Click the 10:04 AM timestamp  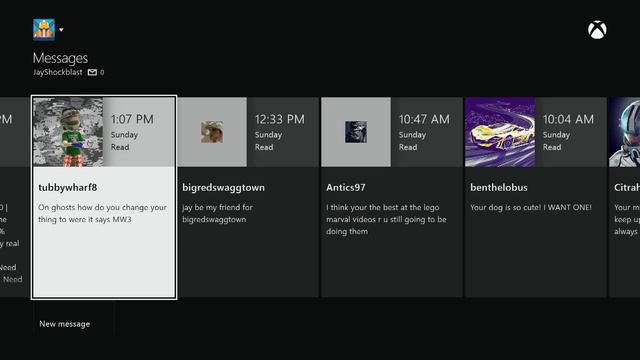(568, 119)
